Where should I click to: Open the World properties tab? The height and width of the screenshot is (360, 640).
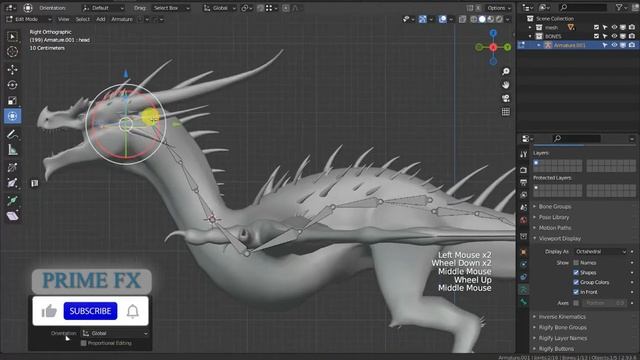pyautogui.click(x=524, y=220)
